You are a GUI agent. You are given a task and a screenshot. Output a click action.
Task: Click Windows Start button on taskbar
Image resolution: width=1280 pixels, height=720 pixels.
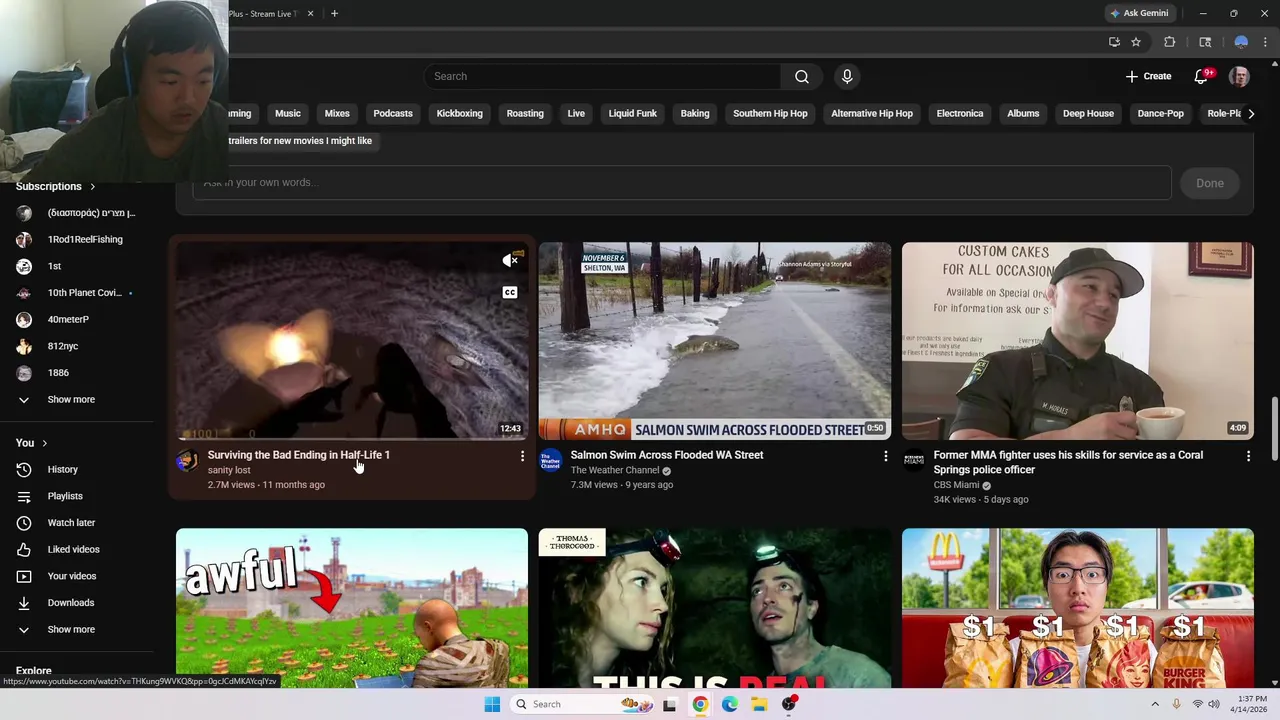[x=492, y=704]
